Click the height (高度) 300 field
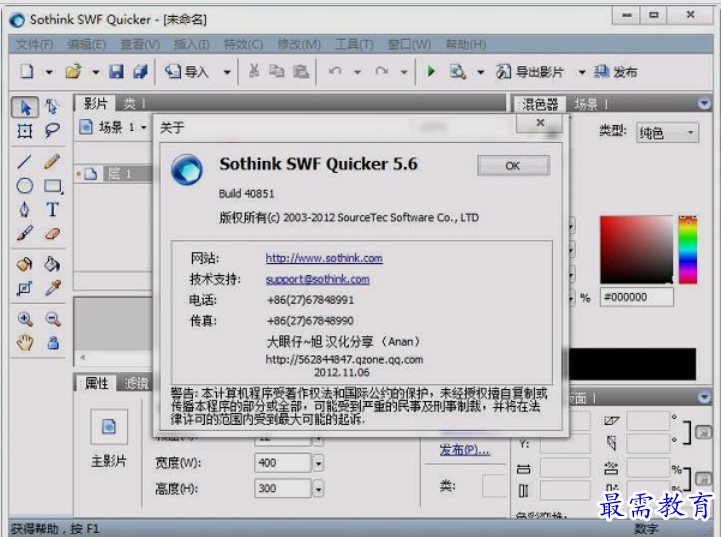The height and width of the screenshot is (537, 721). pyautogui.click(x=283, y=489)
